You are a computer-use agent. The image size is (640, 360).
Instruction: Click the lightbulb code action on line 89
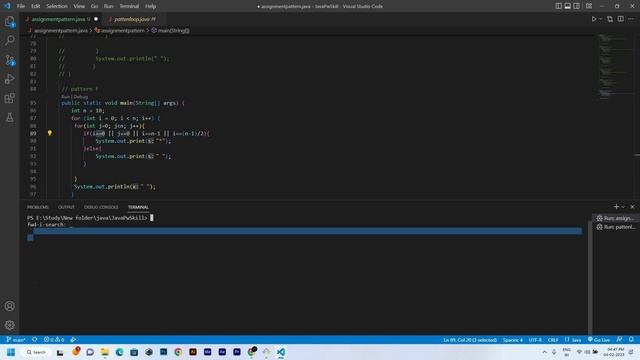[50, 133]
